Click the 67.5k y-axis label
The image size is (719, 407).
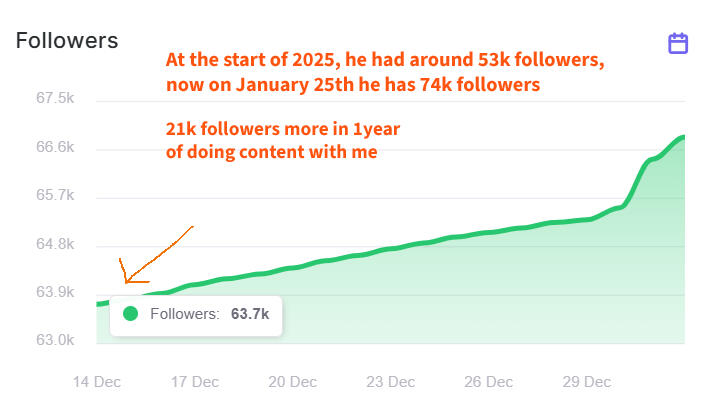54,99
